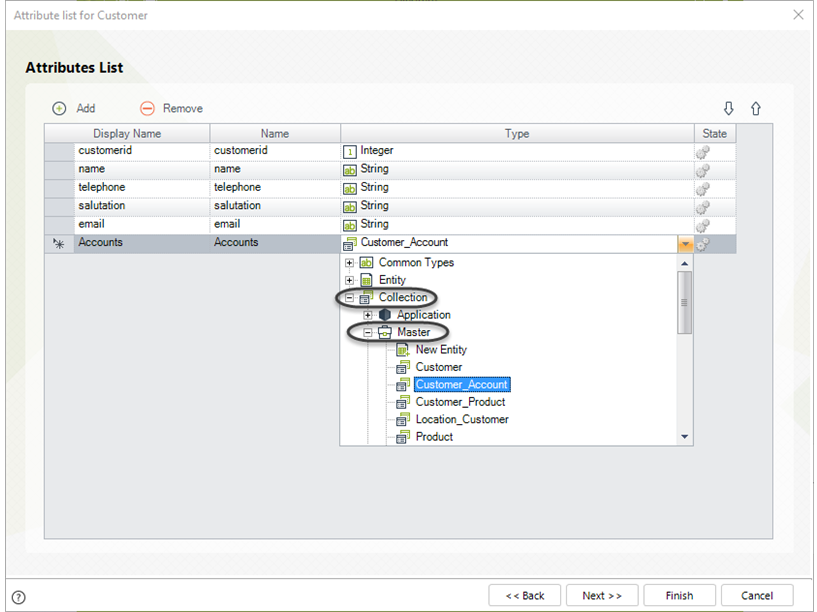Click the Product collection icon
The image size is (817, 612).
click(x=403, y=437)
